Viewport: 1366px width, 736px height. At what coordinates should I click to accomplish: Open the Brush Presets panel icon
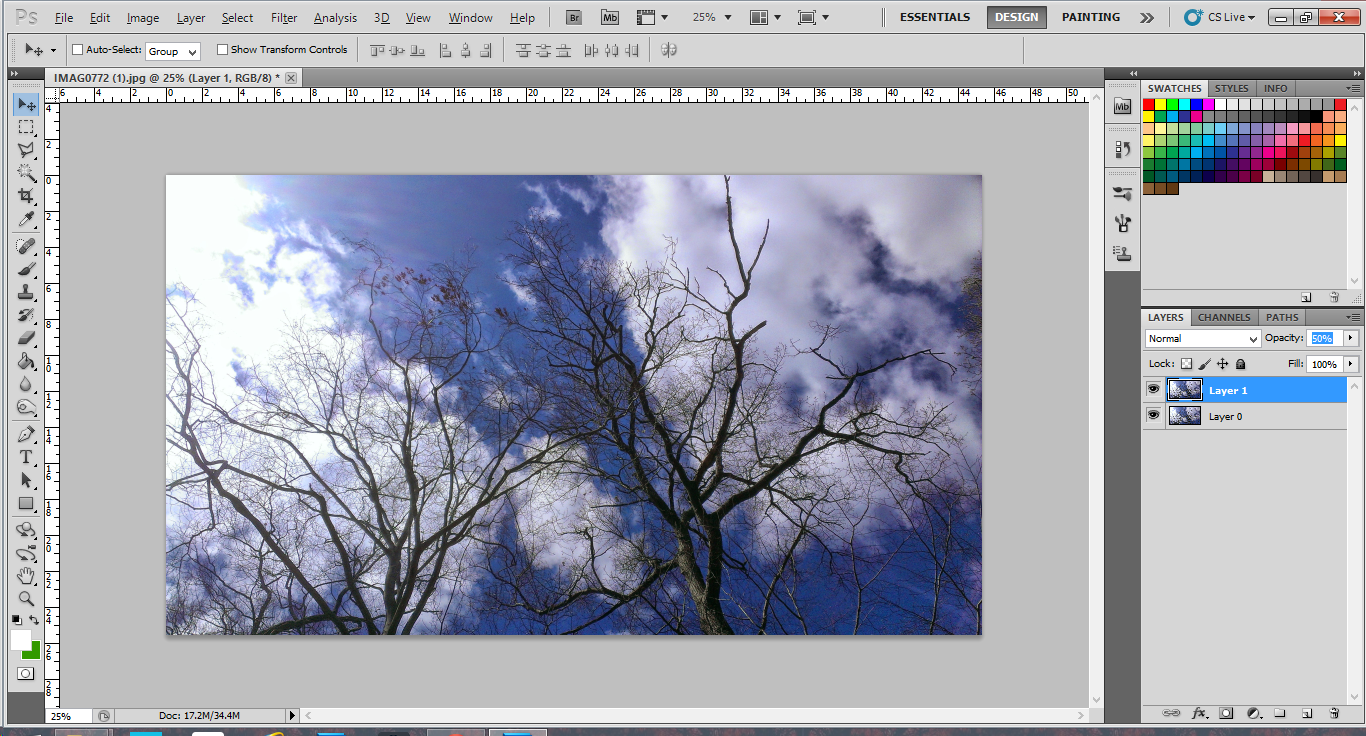[x=1122, y=193]
